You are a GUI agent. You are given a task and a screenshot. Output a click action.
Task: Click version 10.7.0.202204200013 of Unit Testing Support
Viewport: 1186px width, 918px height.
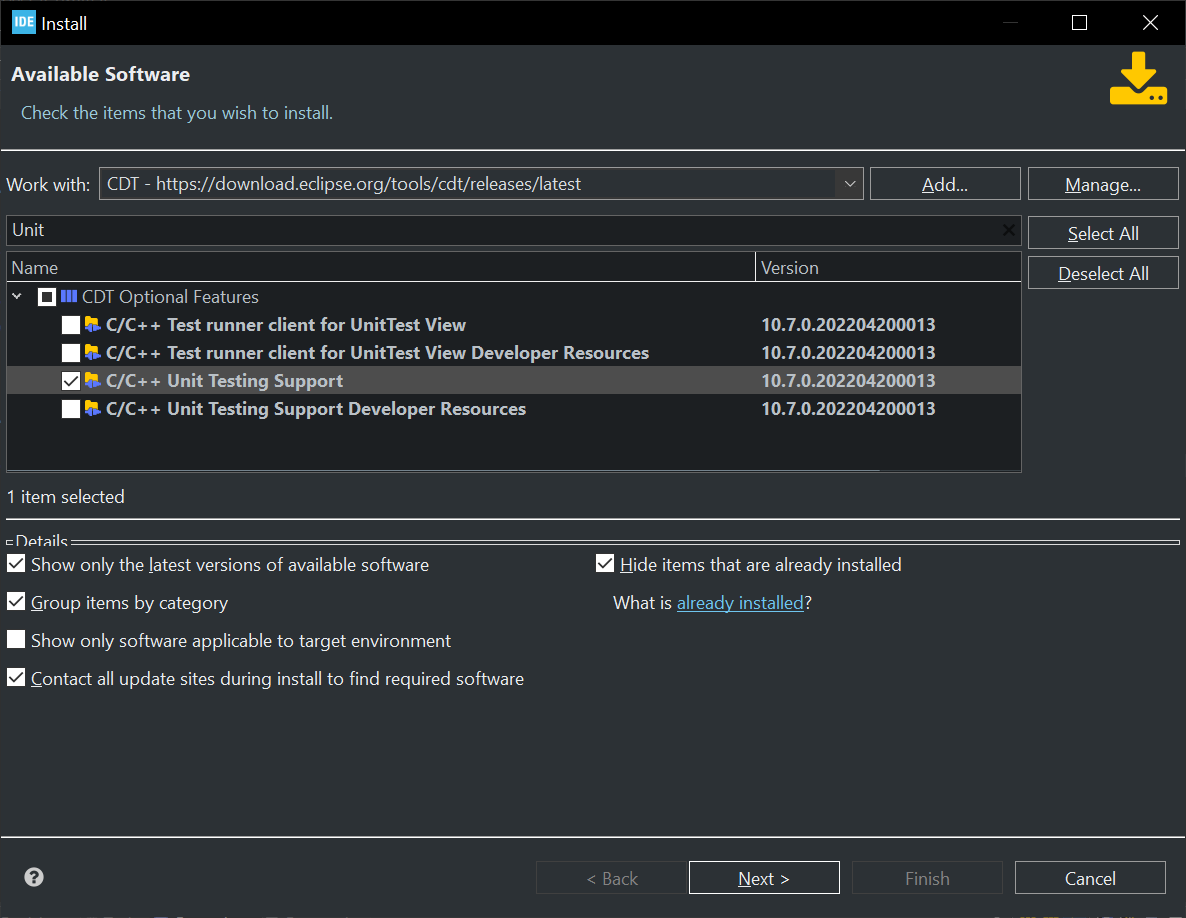click(x=848, y=381)
